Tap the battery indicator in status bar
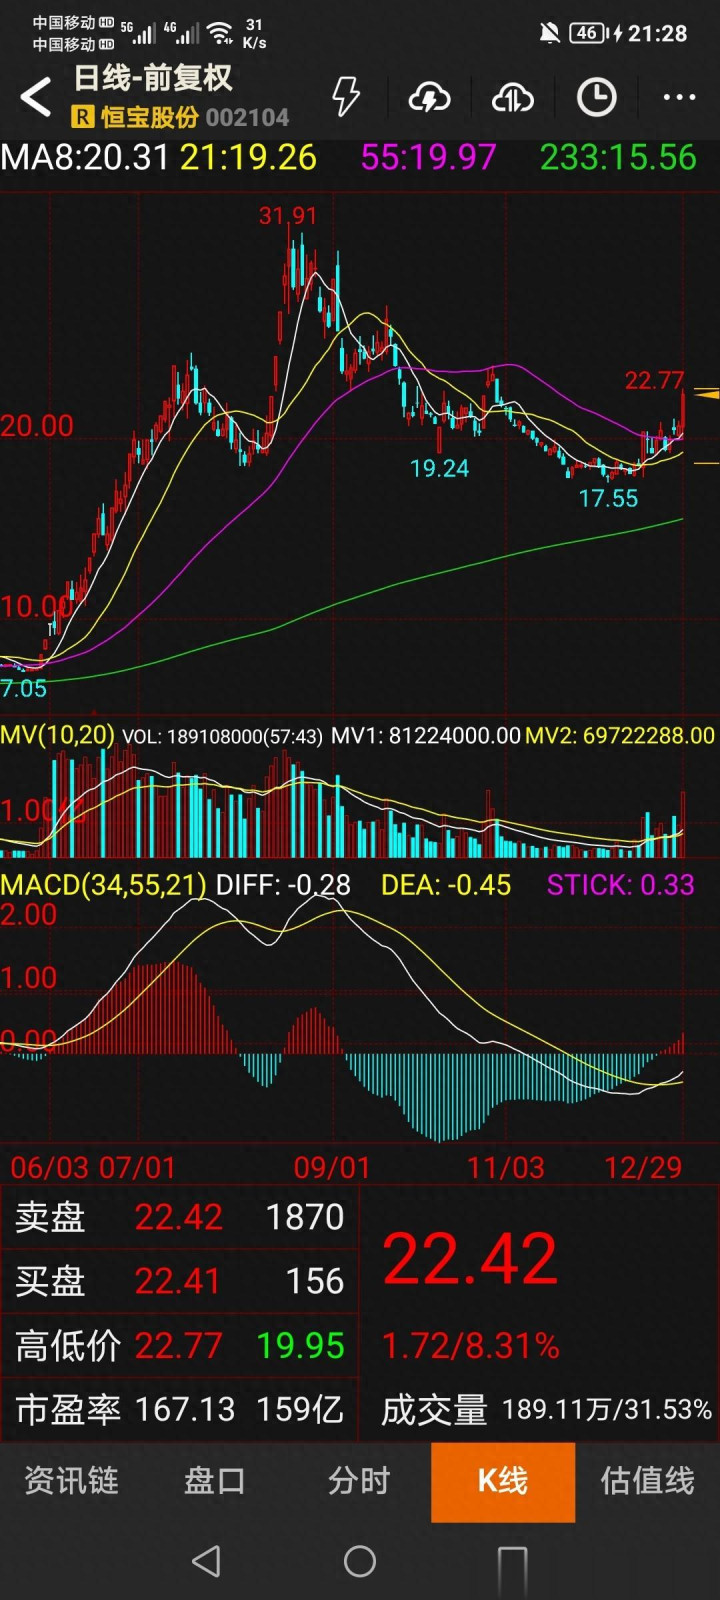The width and height of the screenshot is (720, 1600). [x=588, y=33]
